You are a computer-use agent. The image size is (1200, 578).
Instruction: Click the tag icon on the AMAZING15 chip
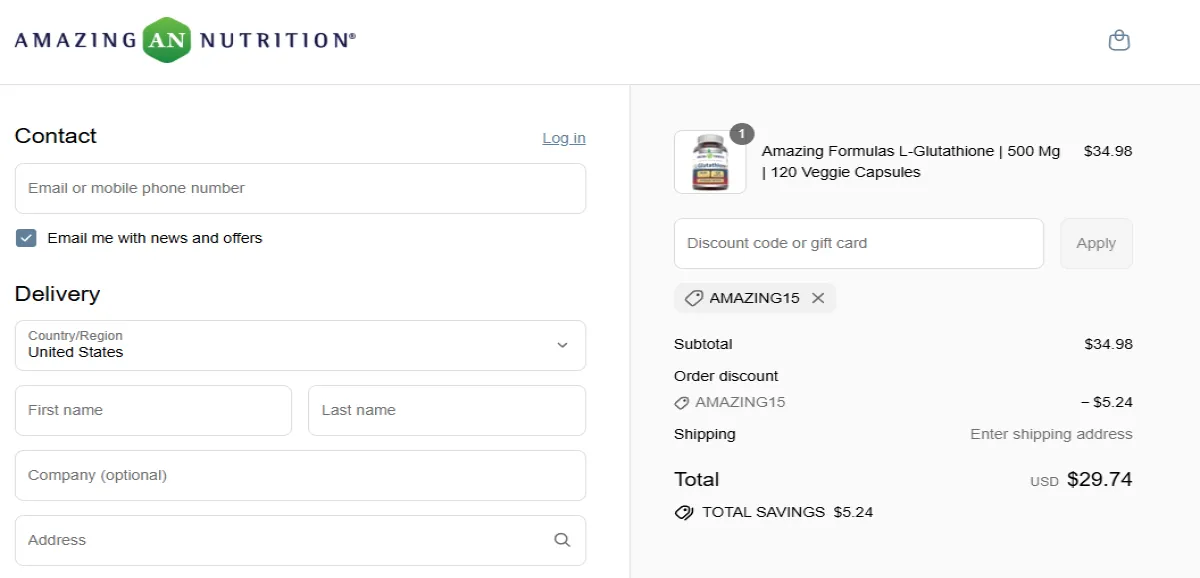coord(694,297)
